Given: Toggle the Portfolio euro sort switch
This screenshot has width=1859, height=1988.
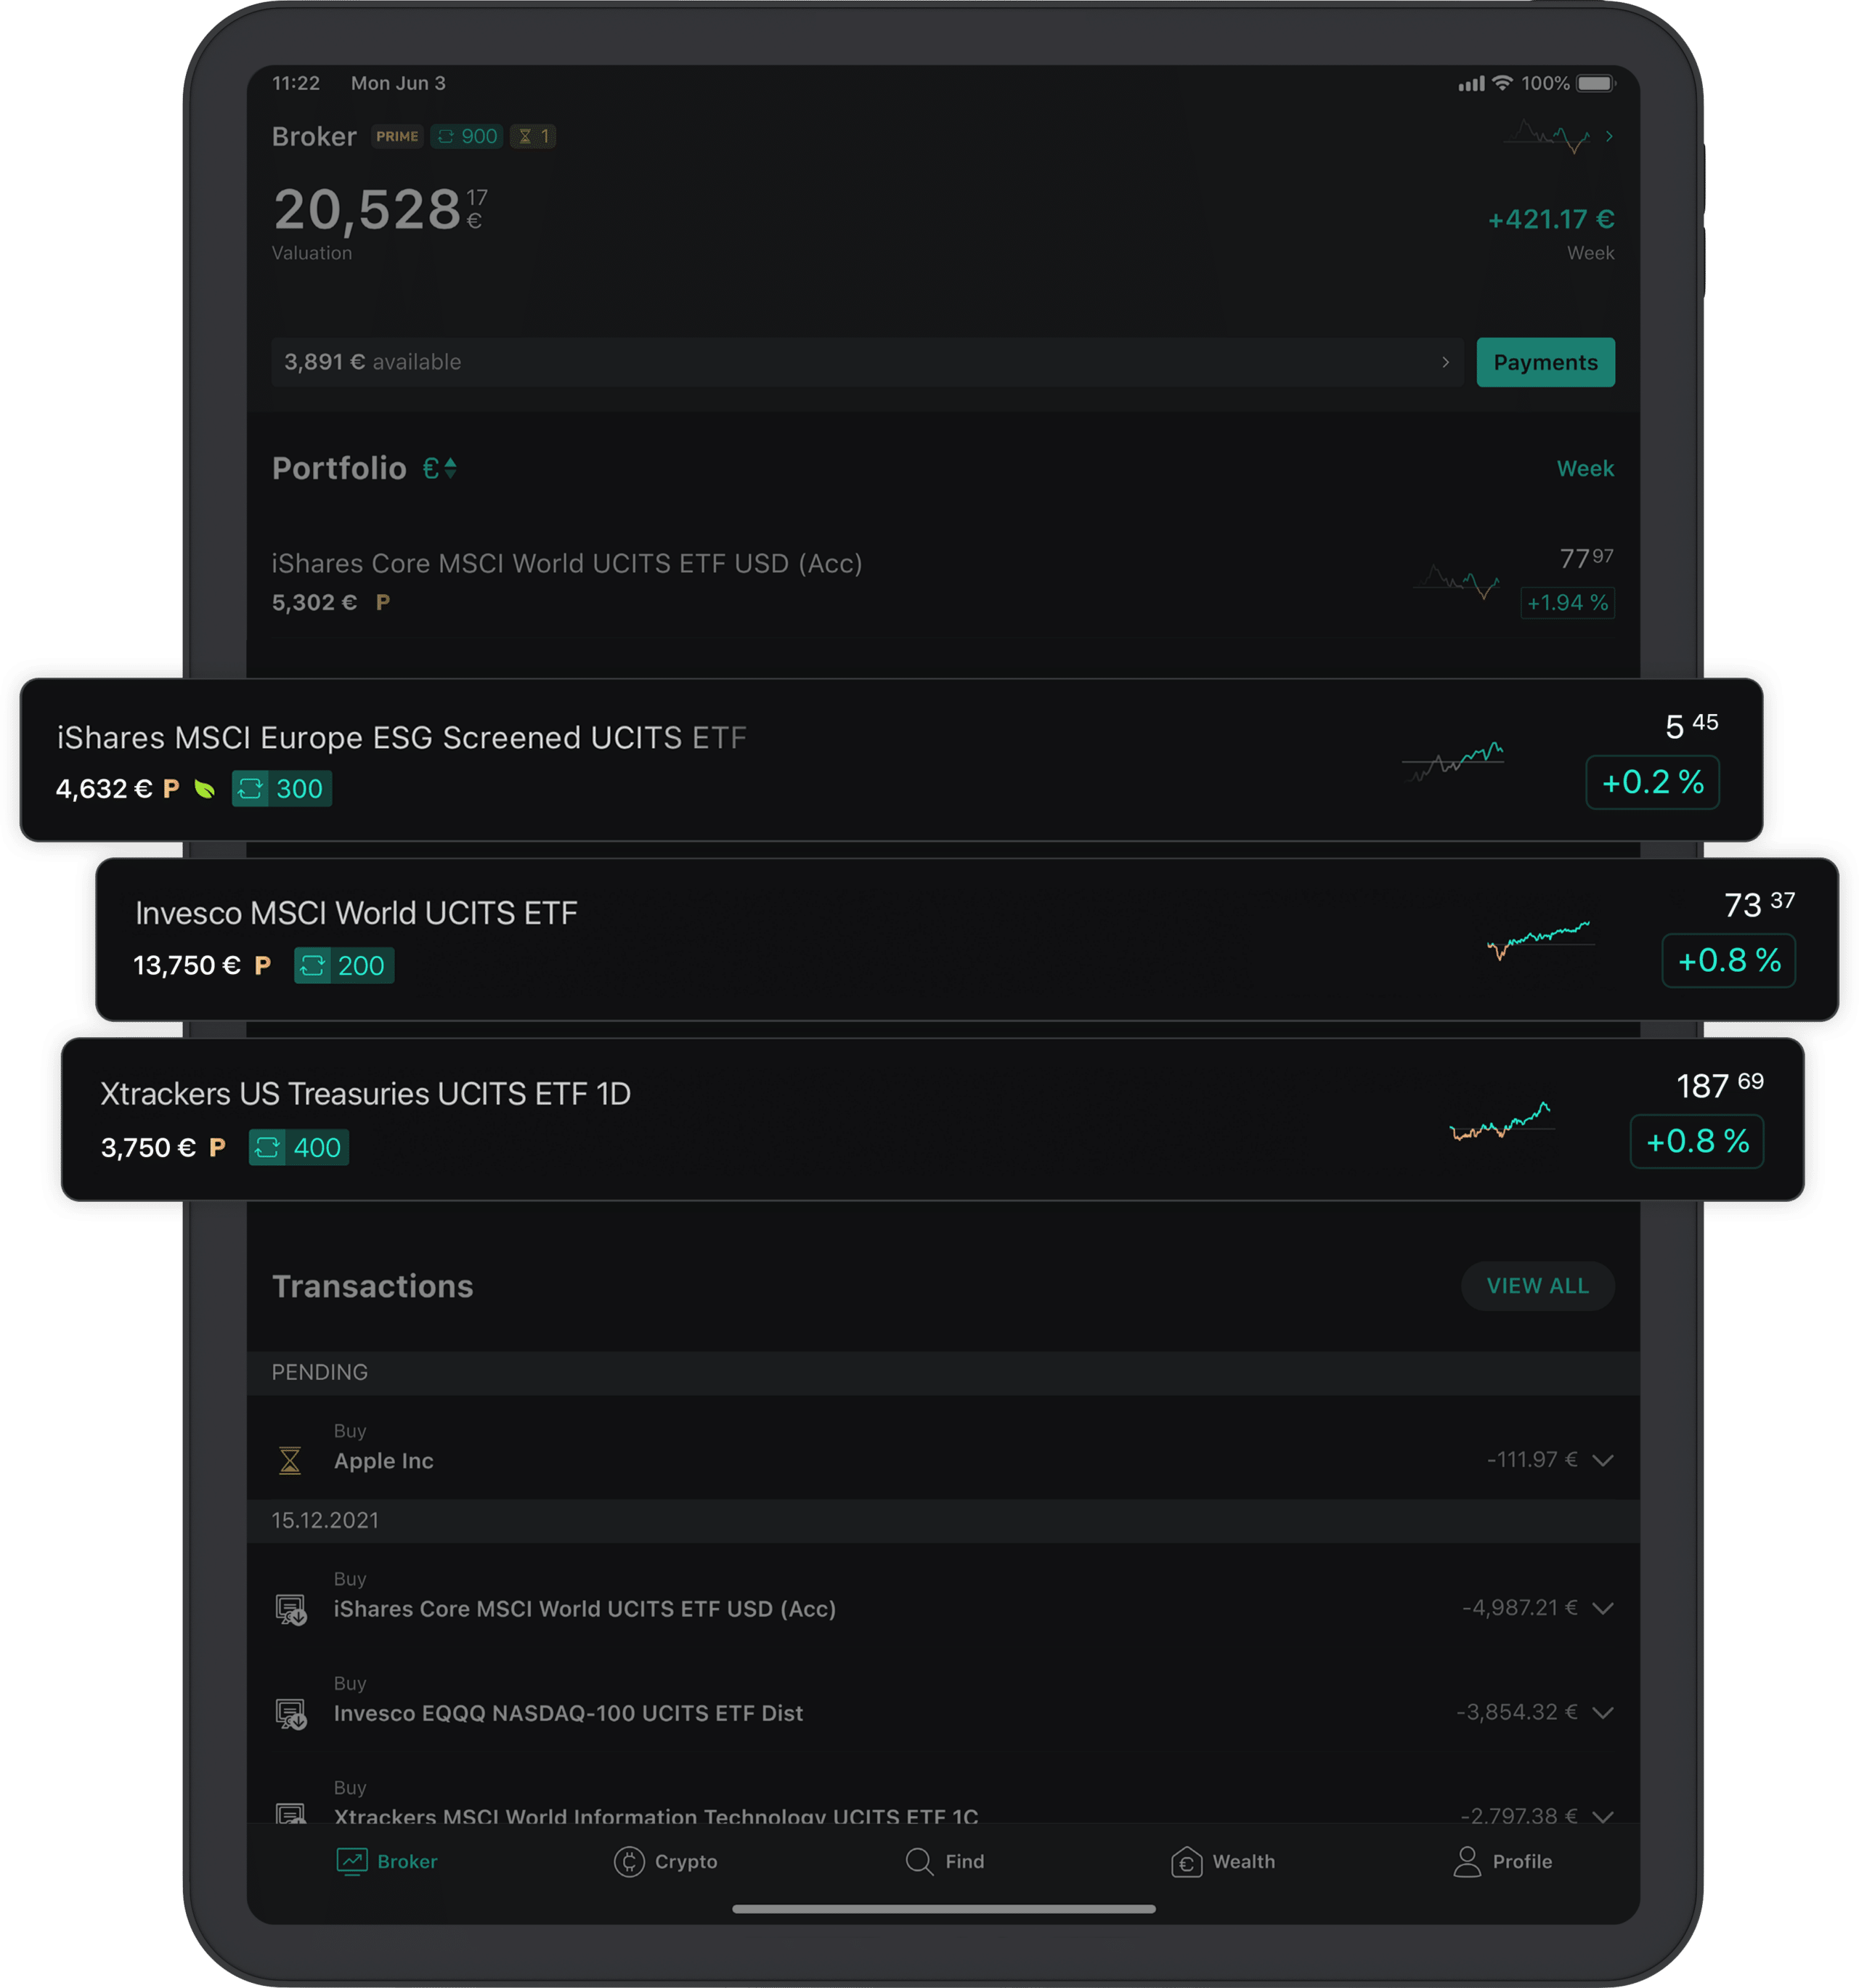Looking at the screenshot, I should pos(439,468).
